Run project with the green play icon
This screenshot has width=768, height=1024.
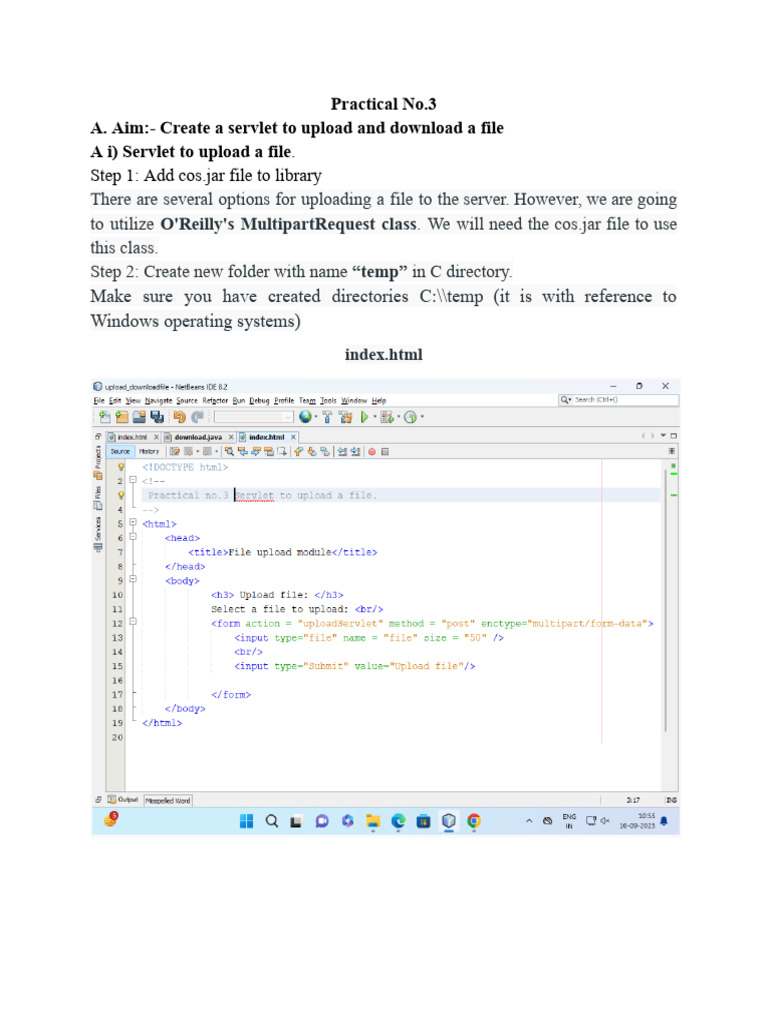(364, 417)
